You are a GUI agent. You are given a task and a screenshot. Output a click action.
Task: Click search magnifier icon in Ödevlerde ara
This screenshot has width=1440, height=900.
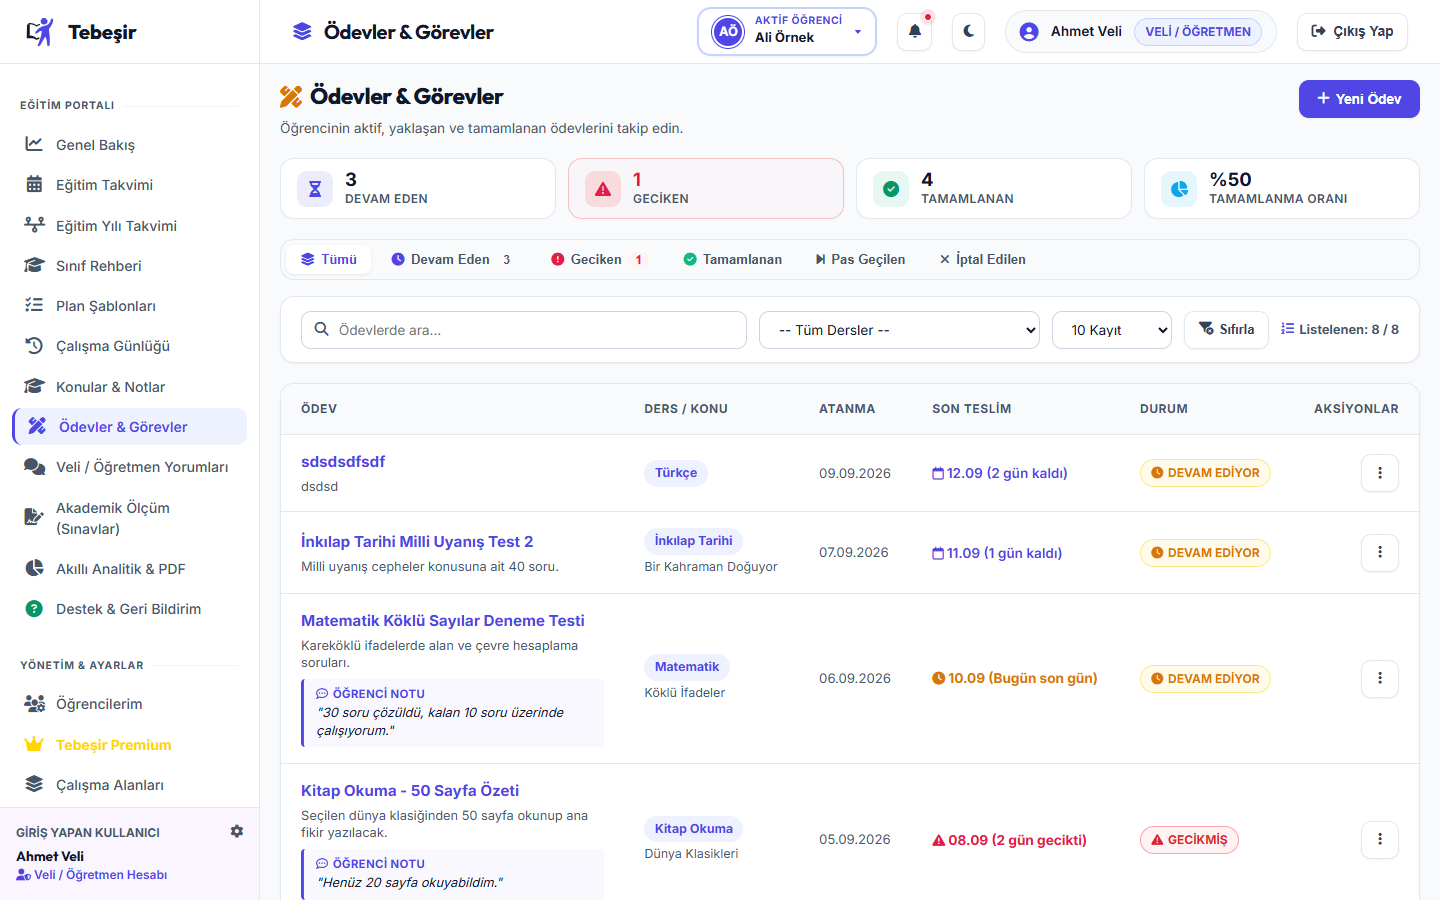click(321, 329)
